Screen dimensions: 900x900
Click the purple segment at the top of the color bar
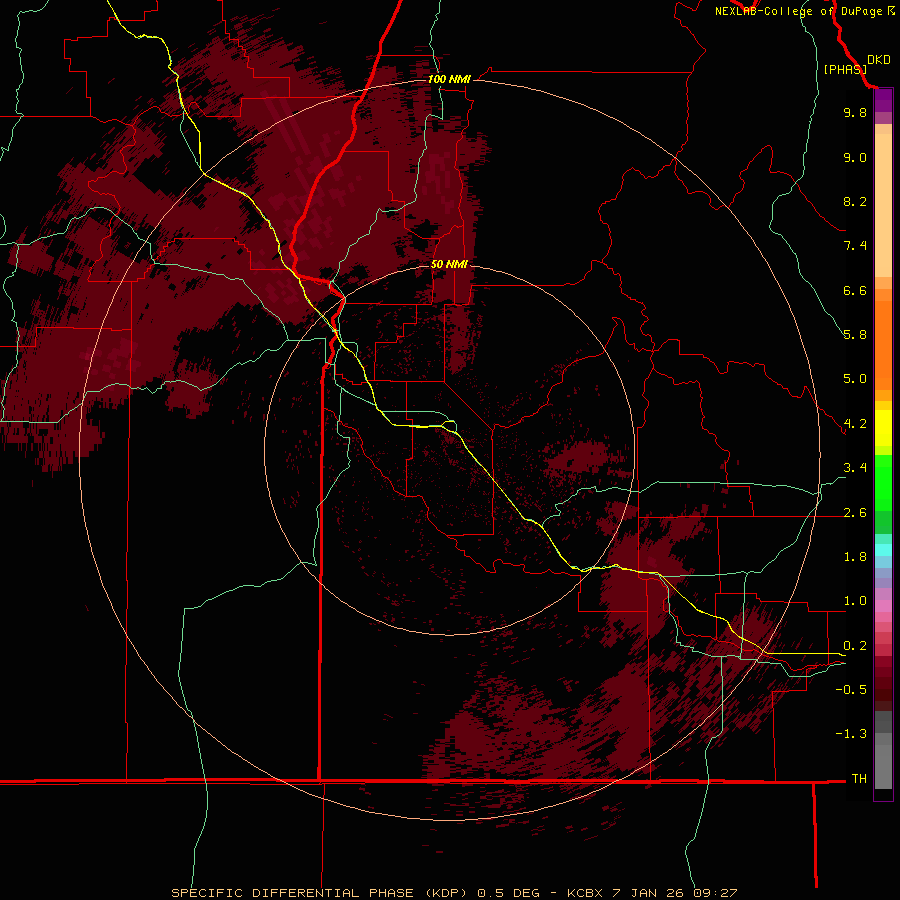pyautogui.click(x=883, y=100)
